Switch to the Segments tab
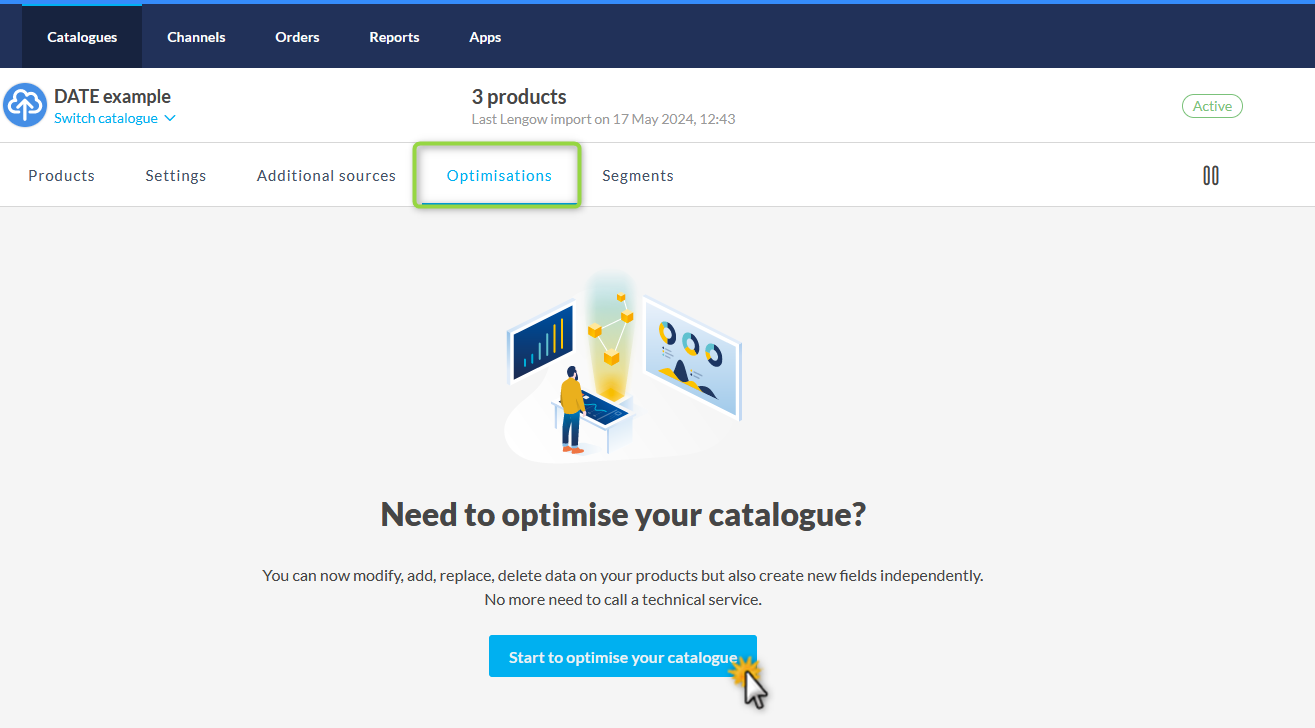Viewport: 1315px width, 728px height. (x=637, y=176)
